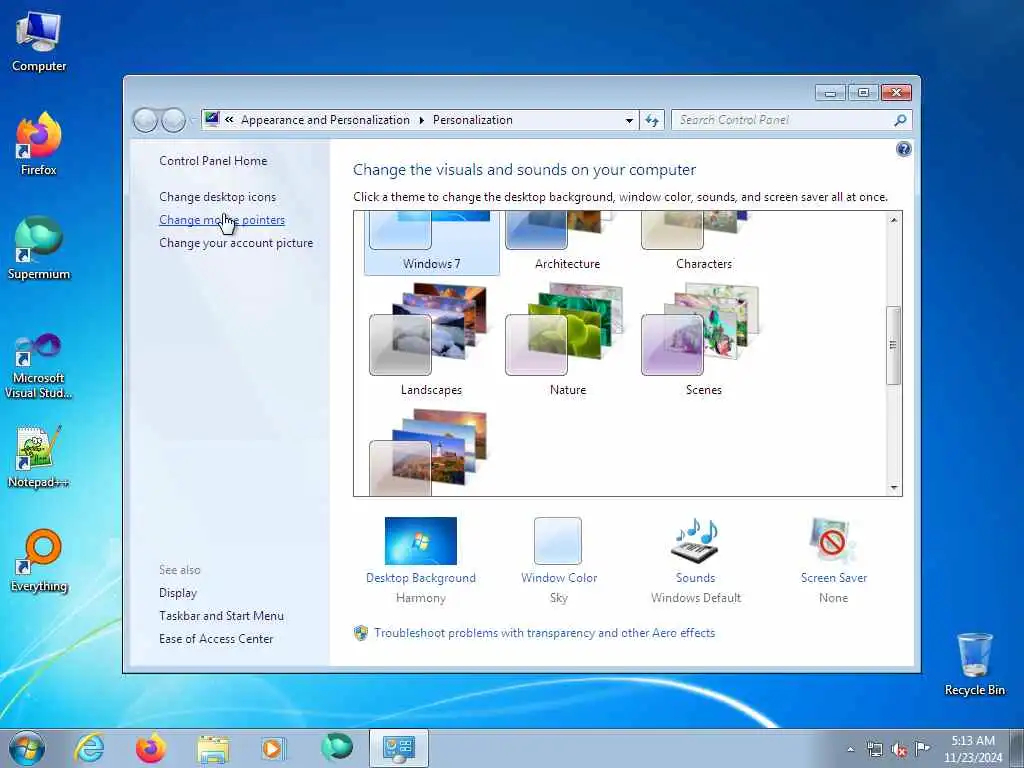
Task: Open the Screen Saver icon
Action: [832, 541]
